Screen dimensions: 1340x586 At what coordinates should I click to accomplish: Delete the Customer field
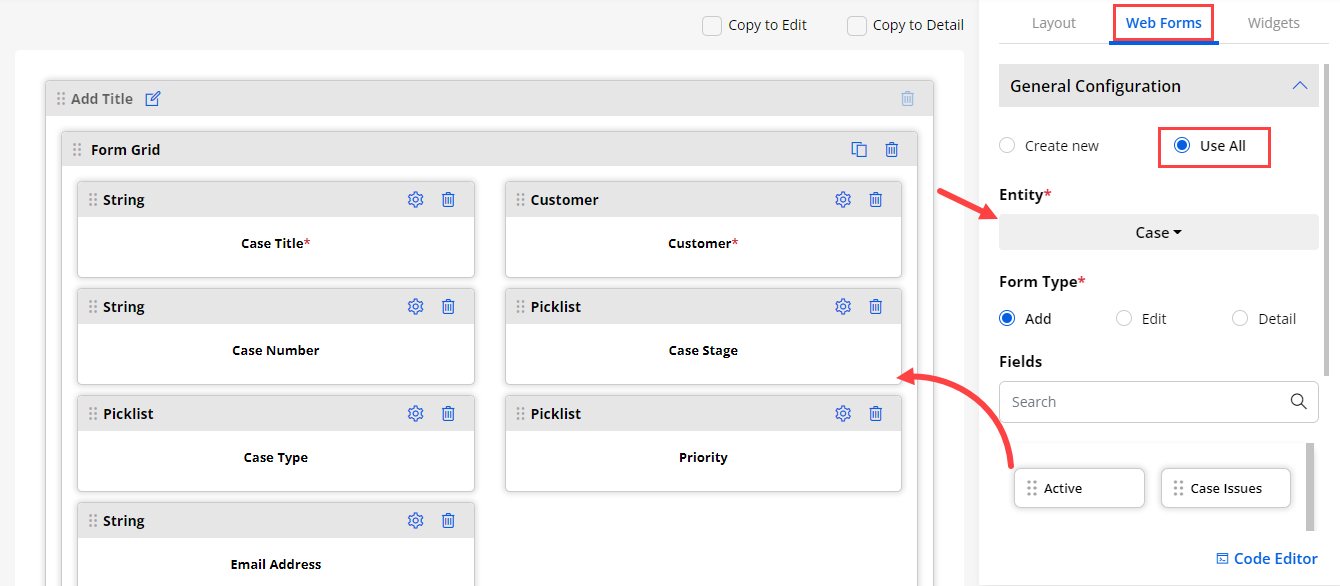click(876, 200)
